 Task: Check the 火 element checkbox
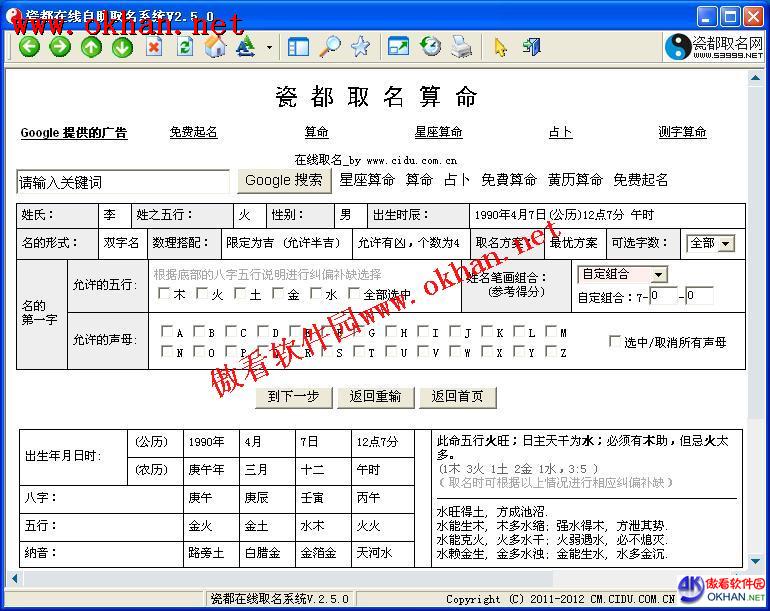coord(201,294)
